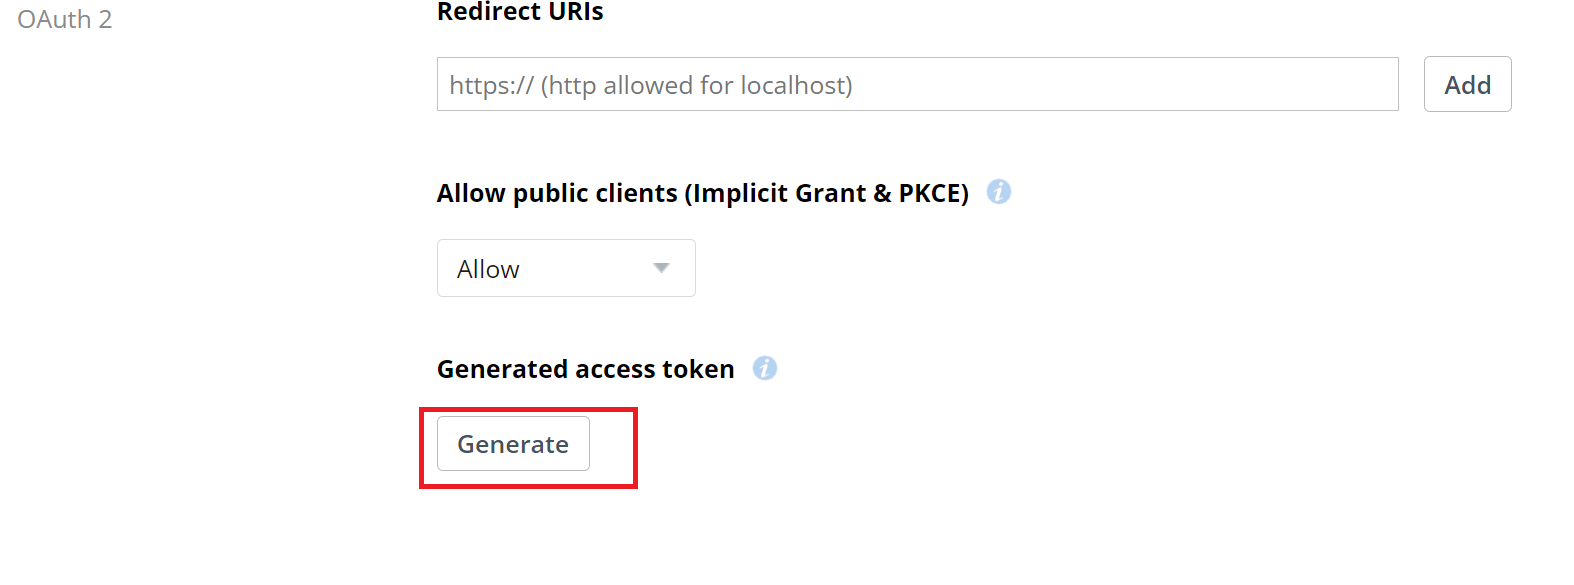Click the Allow public clients heading text
The width and height of the screenshot is (1574, 585).
coord(702,193)
